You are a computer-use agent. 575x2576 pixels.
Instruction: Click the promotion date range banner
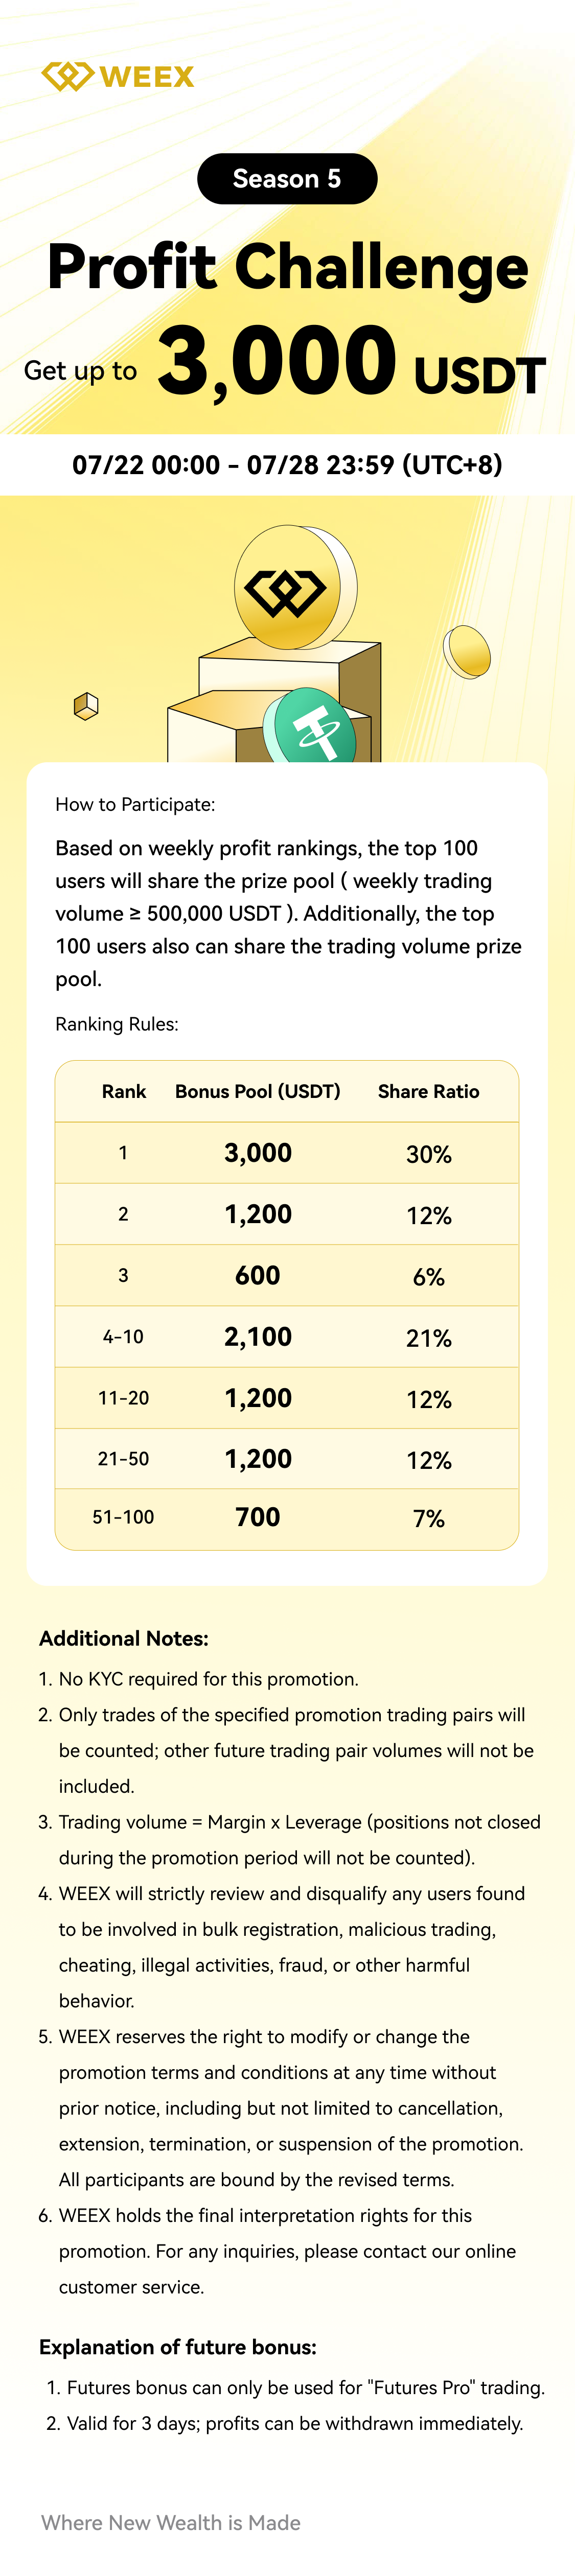(287, 465)
